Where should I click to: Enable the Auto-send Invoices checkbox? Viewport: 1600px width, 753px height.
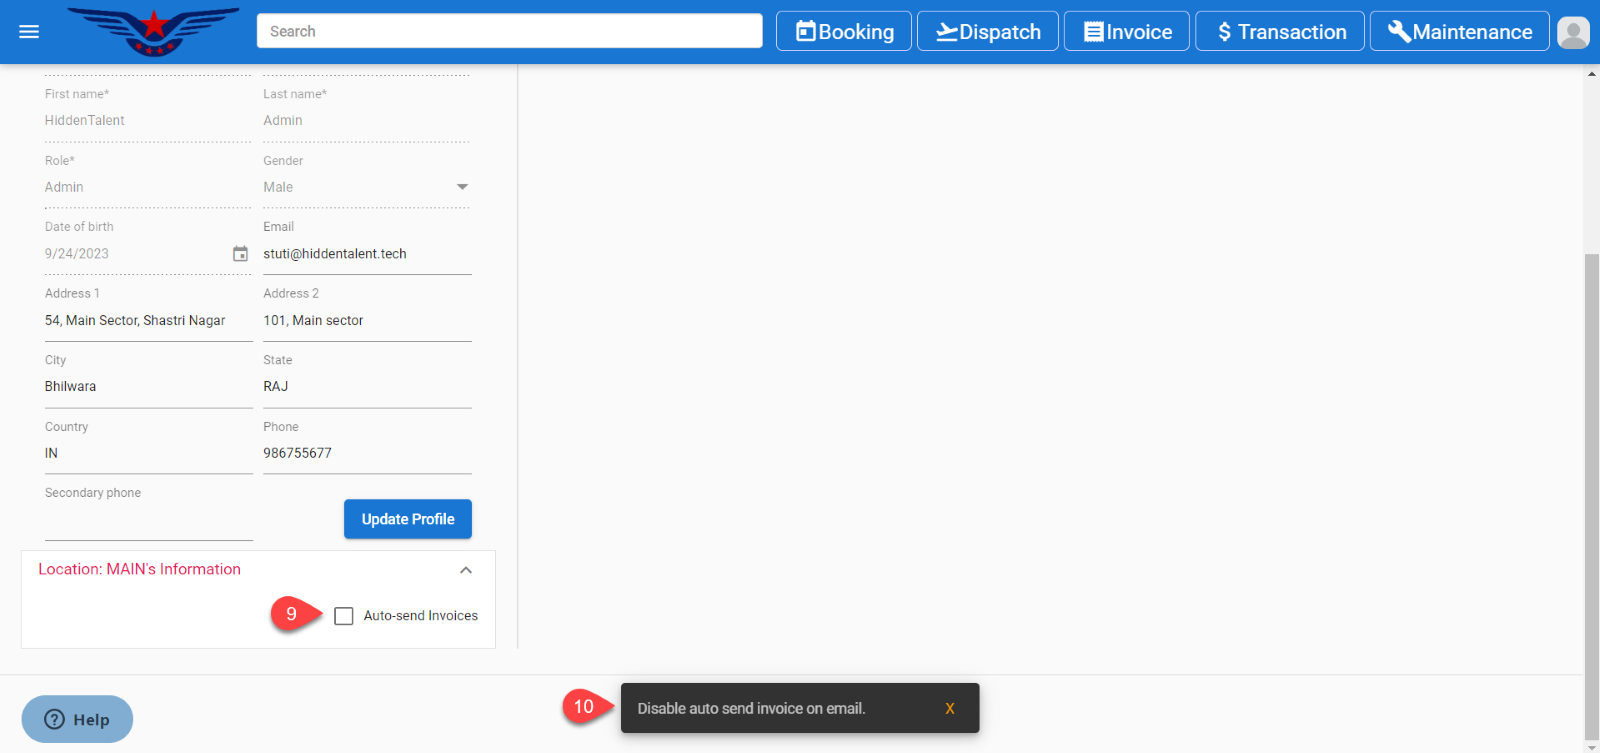pyautogui.click(x=344, y=616)
